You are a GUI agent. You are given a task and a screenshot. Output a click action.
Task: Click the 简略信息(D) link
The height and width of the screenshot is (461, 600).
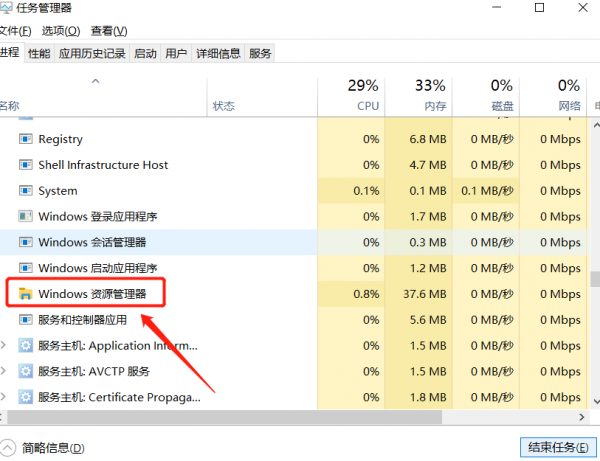(53, 448)
